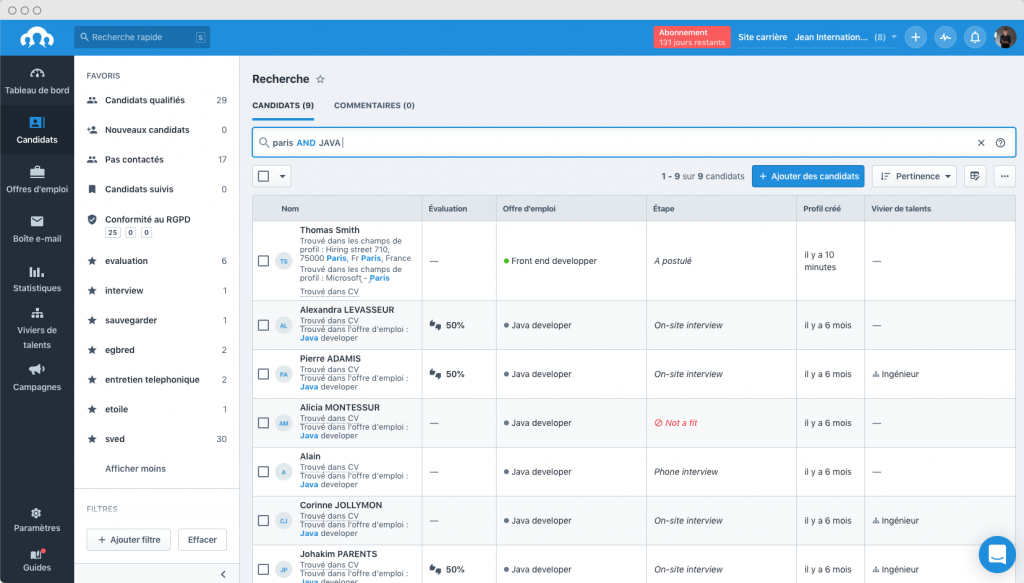
Task: Open the column layout settings icon
Action: click(975, 176)
